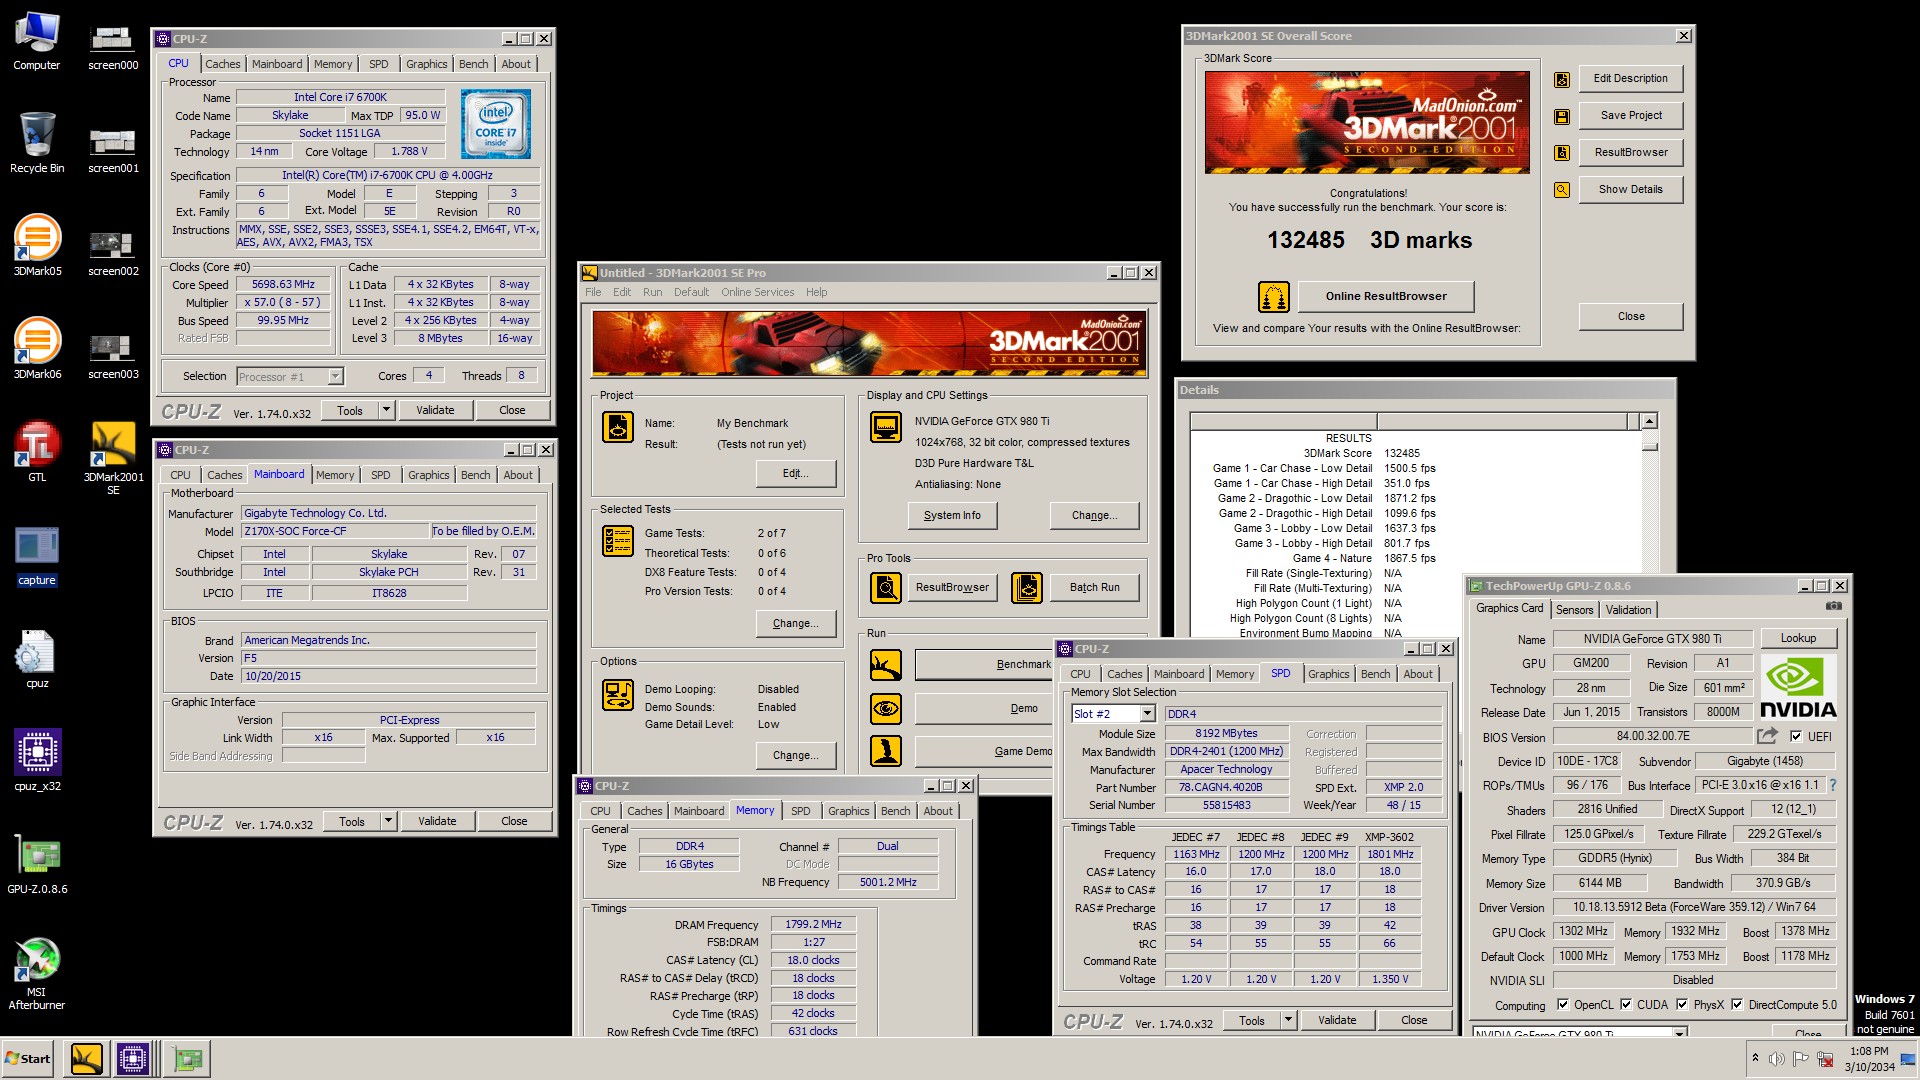The image size is (1920, 1080).
Task: Launch the 3DMark05 desktop shortcut
Action: (x=37, y=246)
